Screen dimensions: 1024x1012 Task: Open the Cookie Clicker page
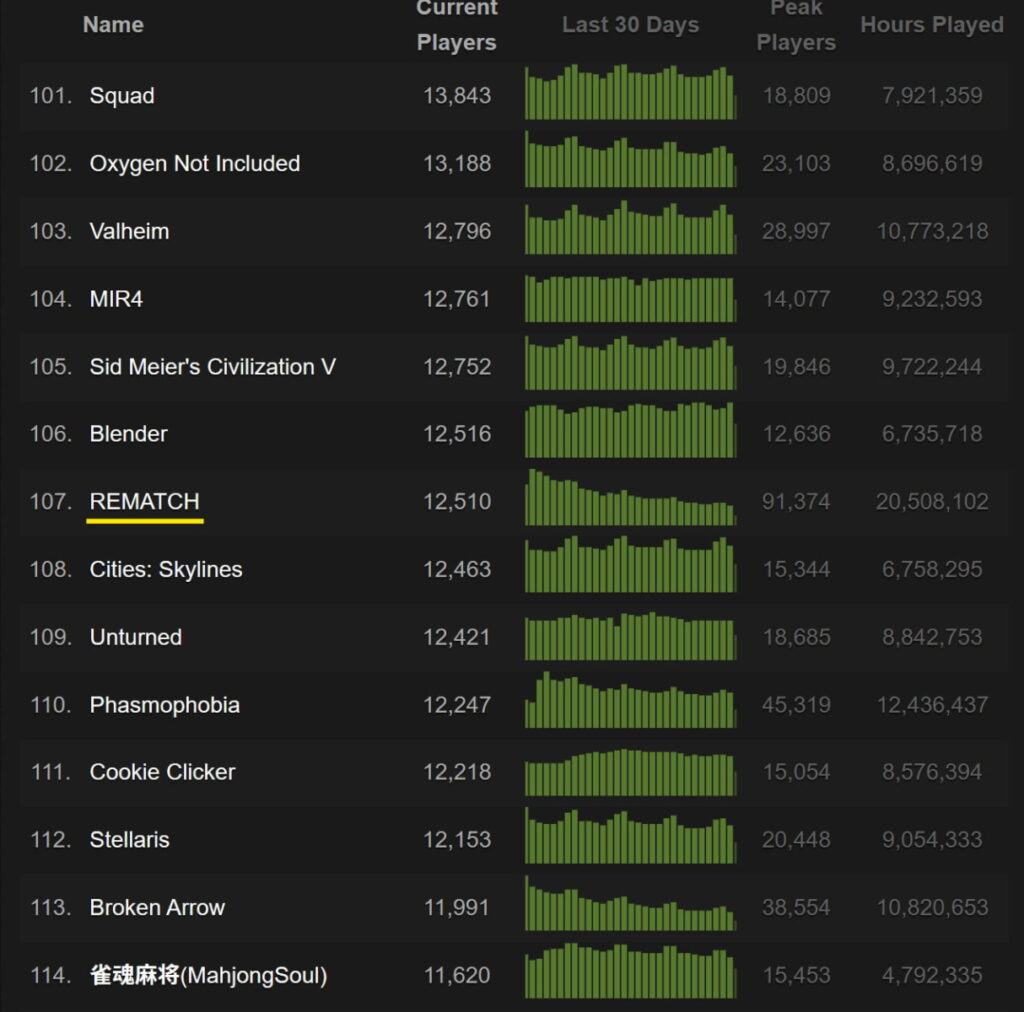point(162,772)
